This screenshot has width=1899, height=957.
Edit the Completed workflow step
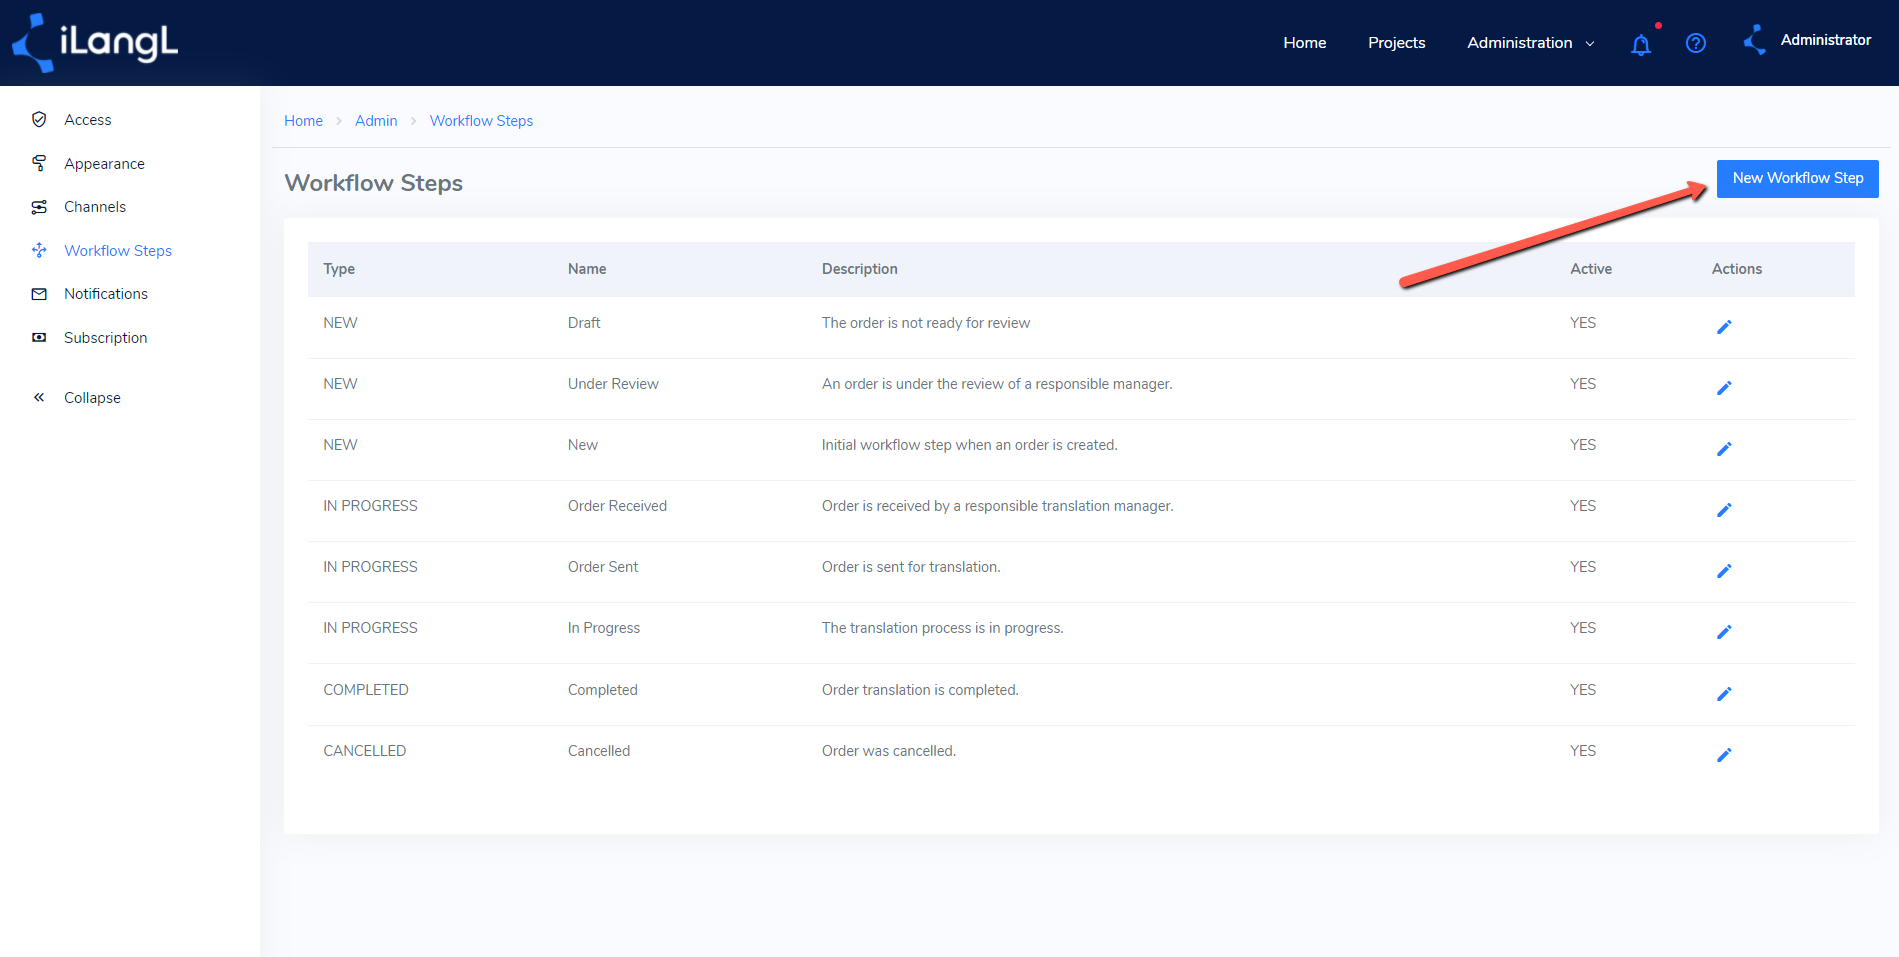click(1724, 694)
